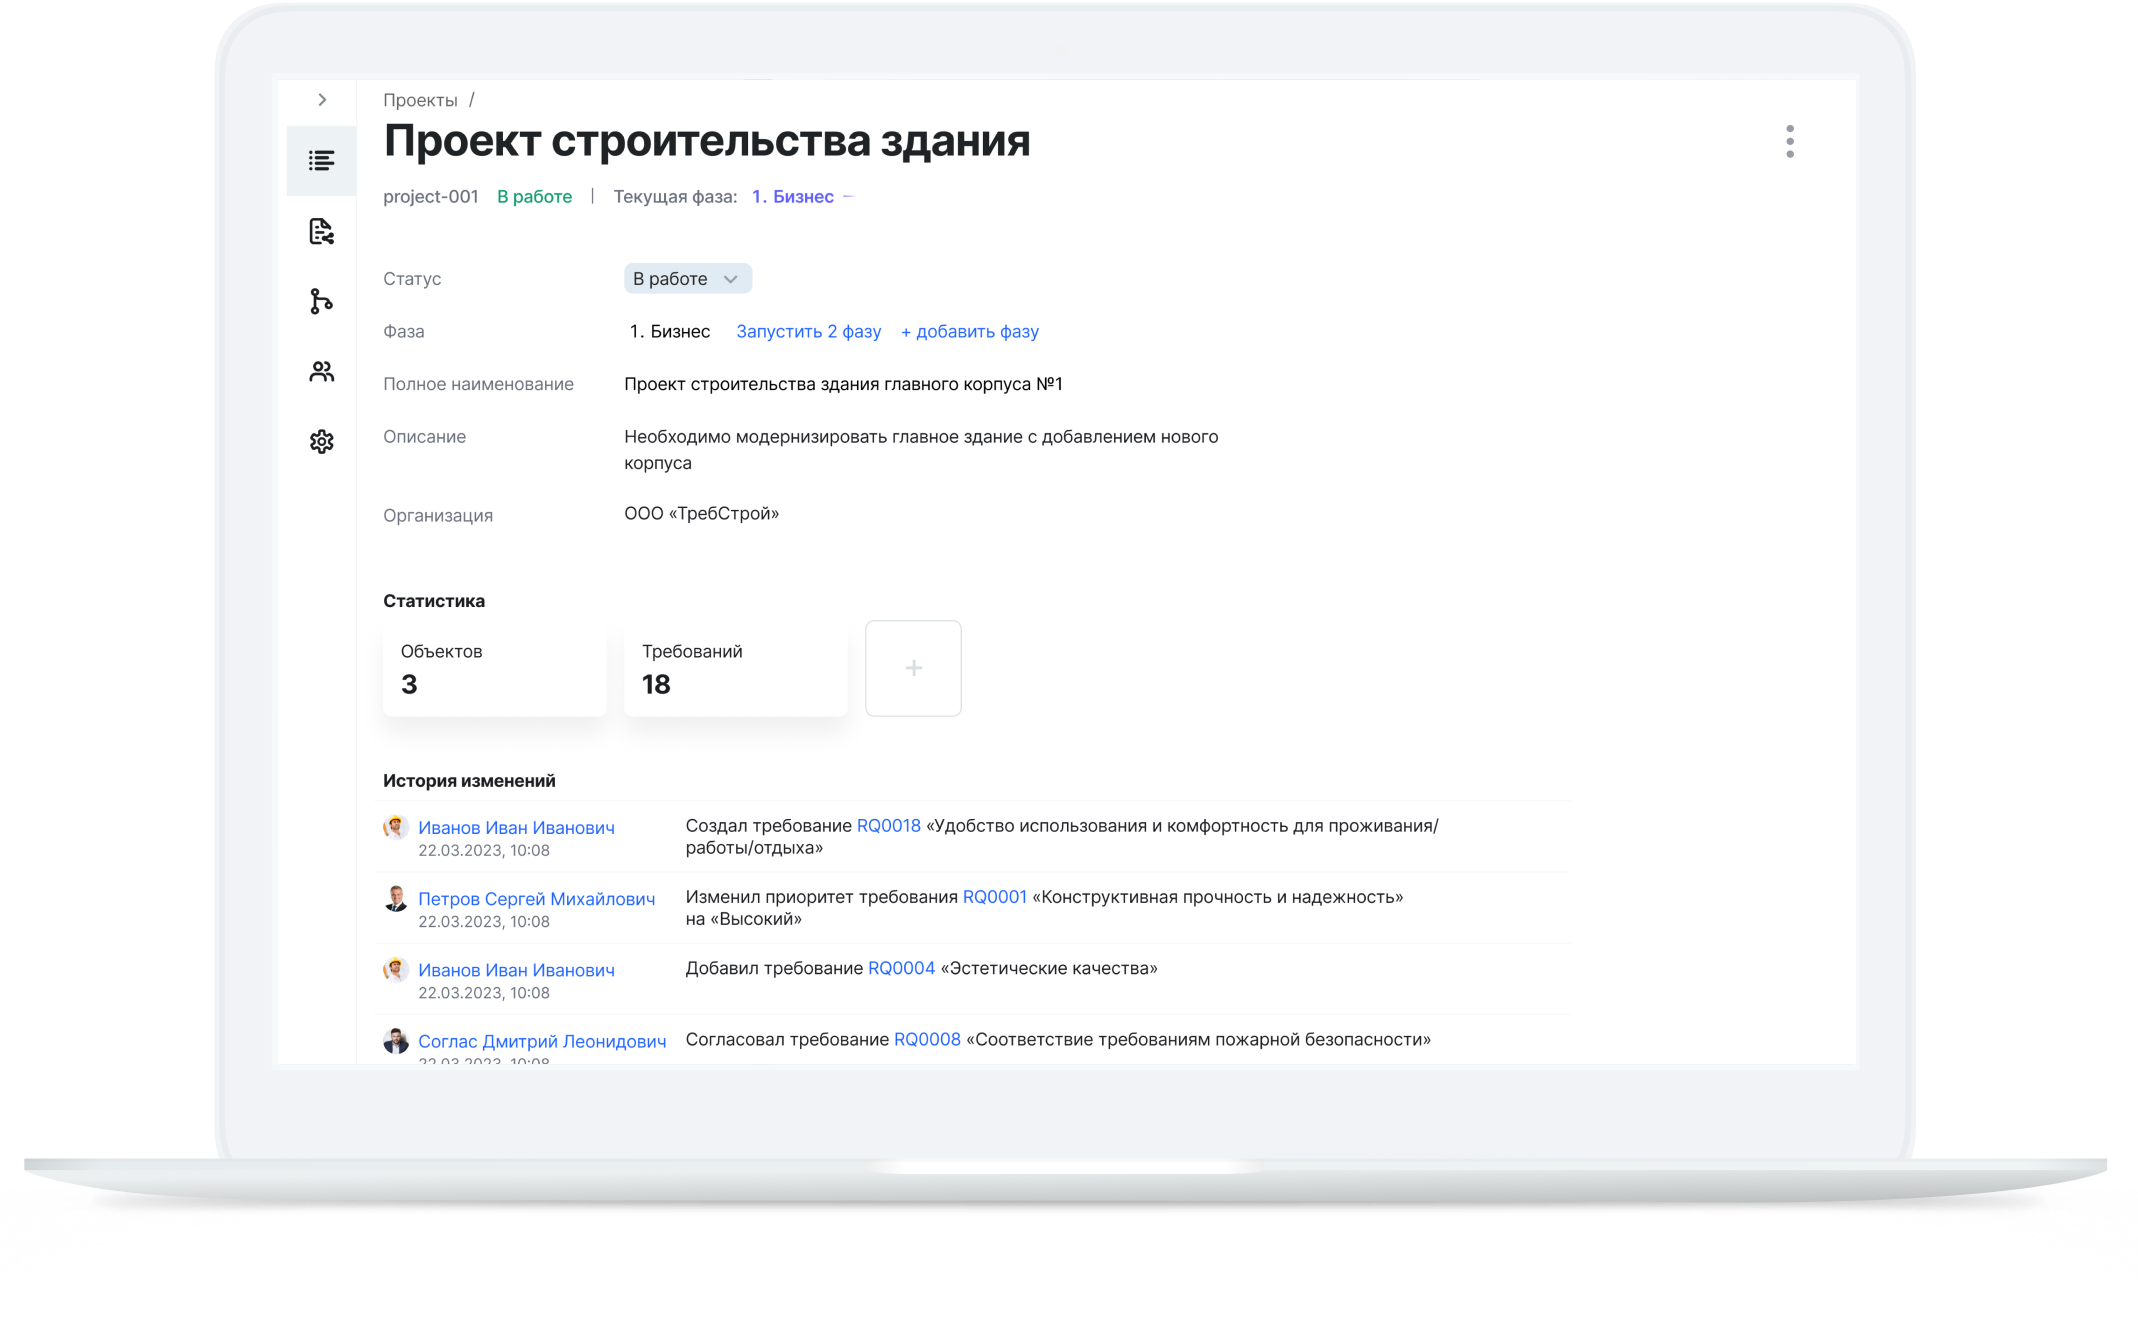Open Петров Сергей Михайлович profile link

536,898
